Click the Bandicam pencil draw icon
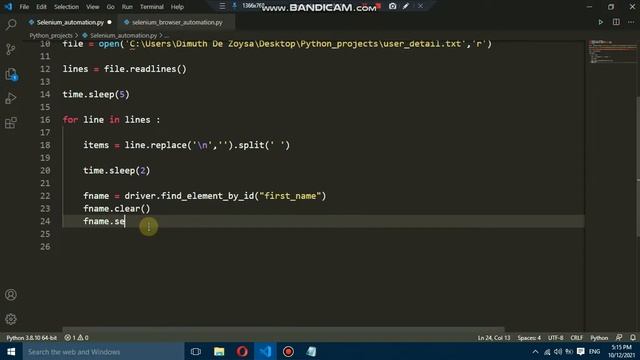This screenshot has width=640, height=360. pyautogui.click(x=406, y=6)
